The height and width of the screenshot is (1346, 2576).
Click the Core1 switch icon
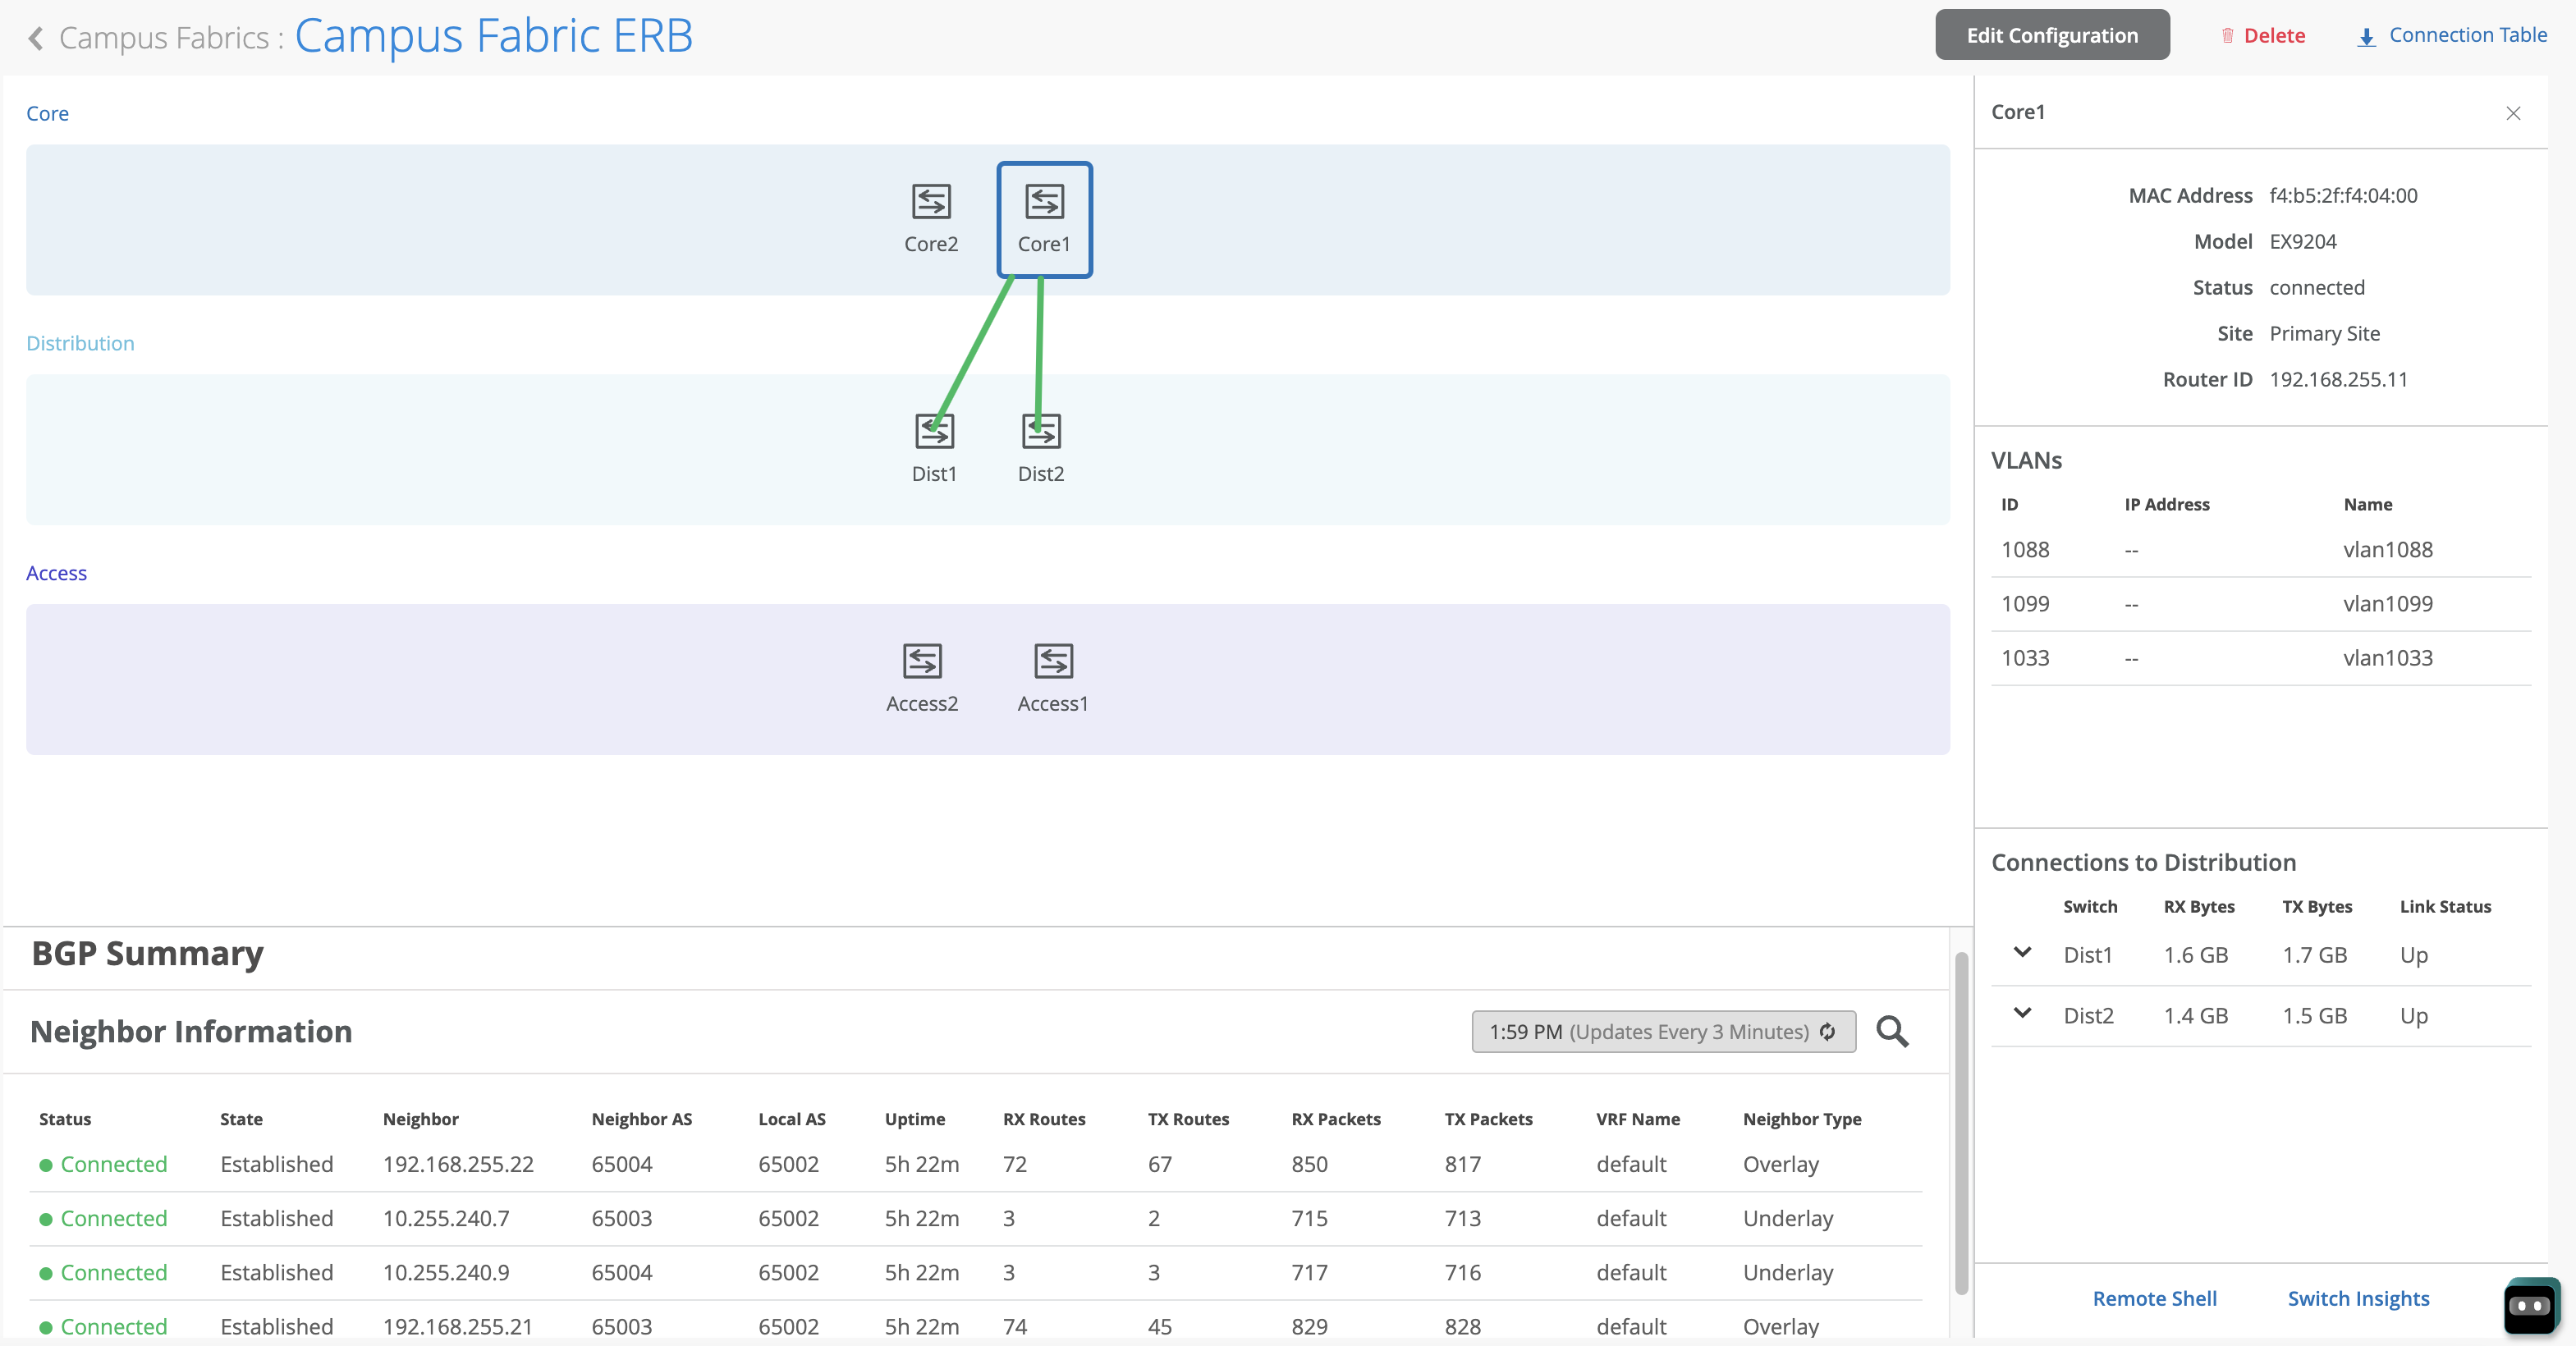[x=1044, y=202]
